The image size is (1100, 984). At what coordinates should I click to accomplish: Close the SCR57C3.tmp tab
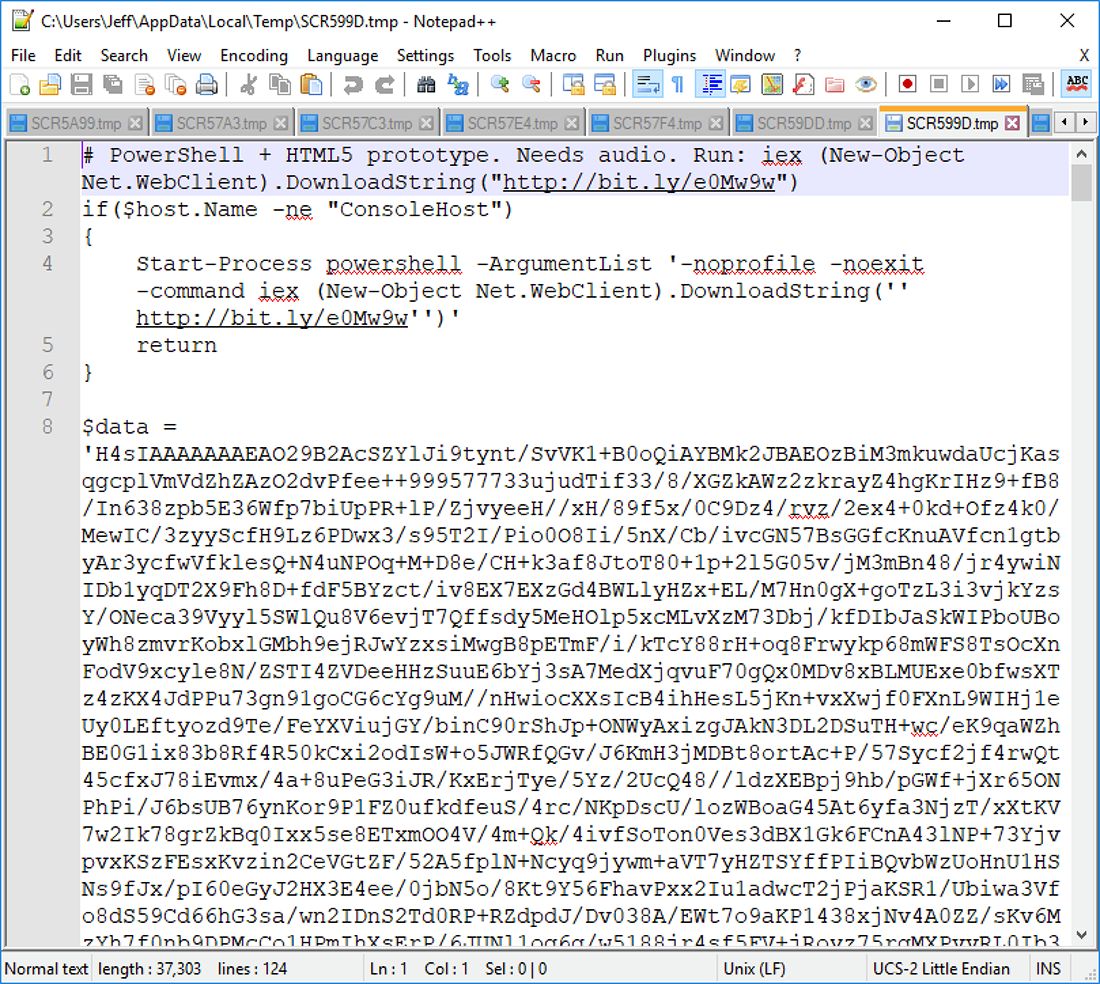click(x=426, y=123)
